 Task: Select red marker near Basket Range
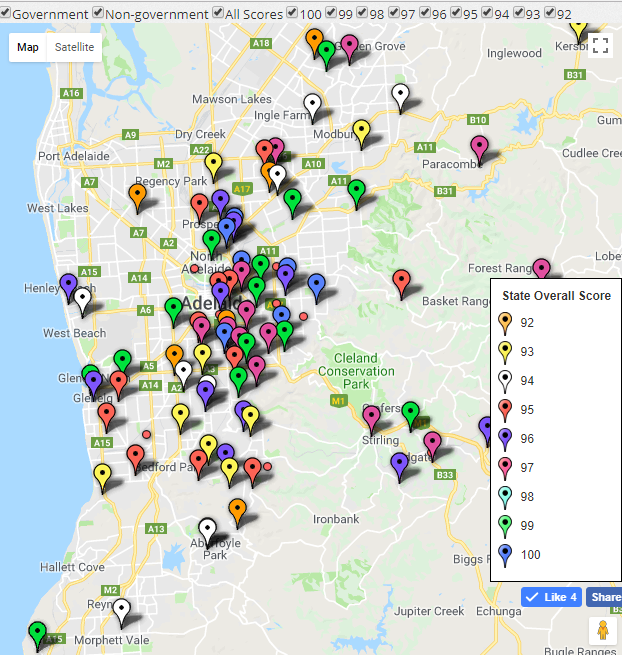tap(401, 281)
